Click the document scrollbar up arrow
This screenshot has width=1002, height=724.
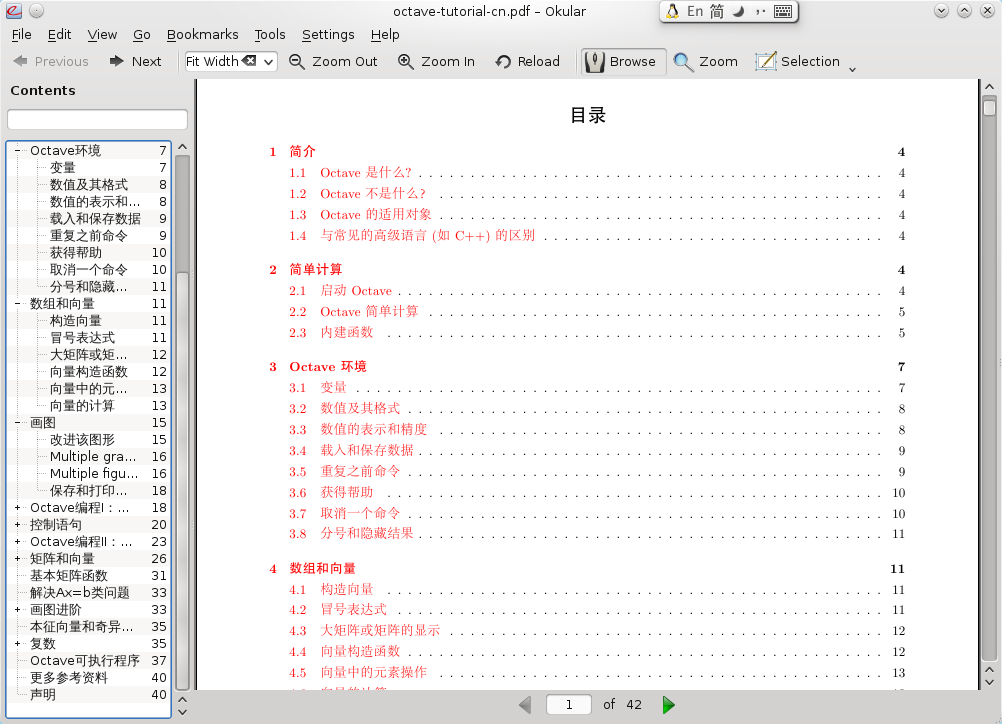(x=989, y=87)
